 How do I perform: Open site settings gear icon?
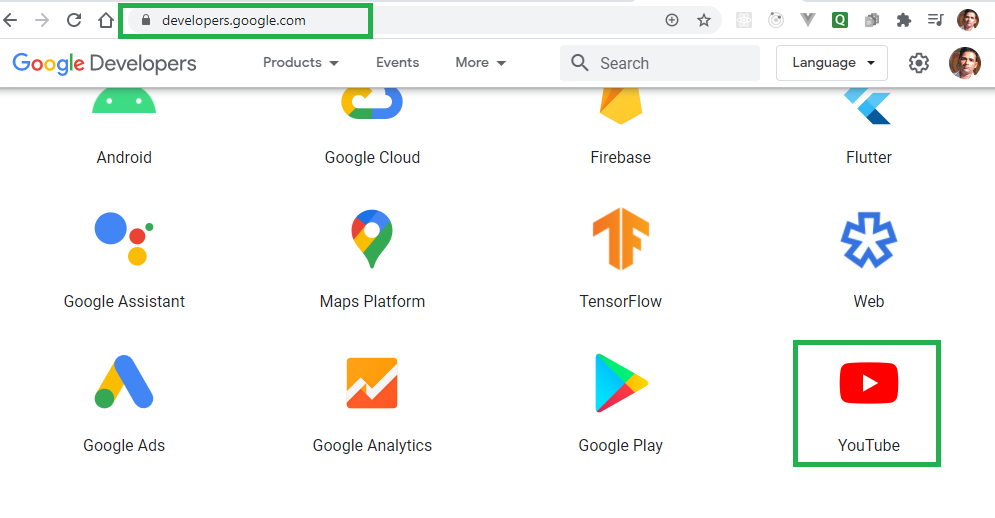pyautogui.click(x=918, y=63)
